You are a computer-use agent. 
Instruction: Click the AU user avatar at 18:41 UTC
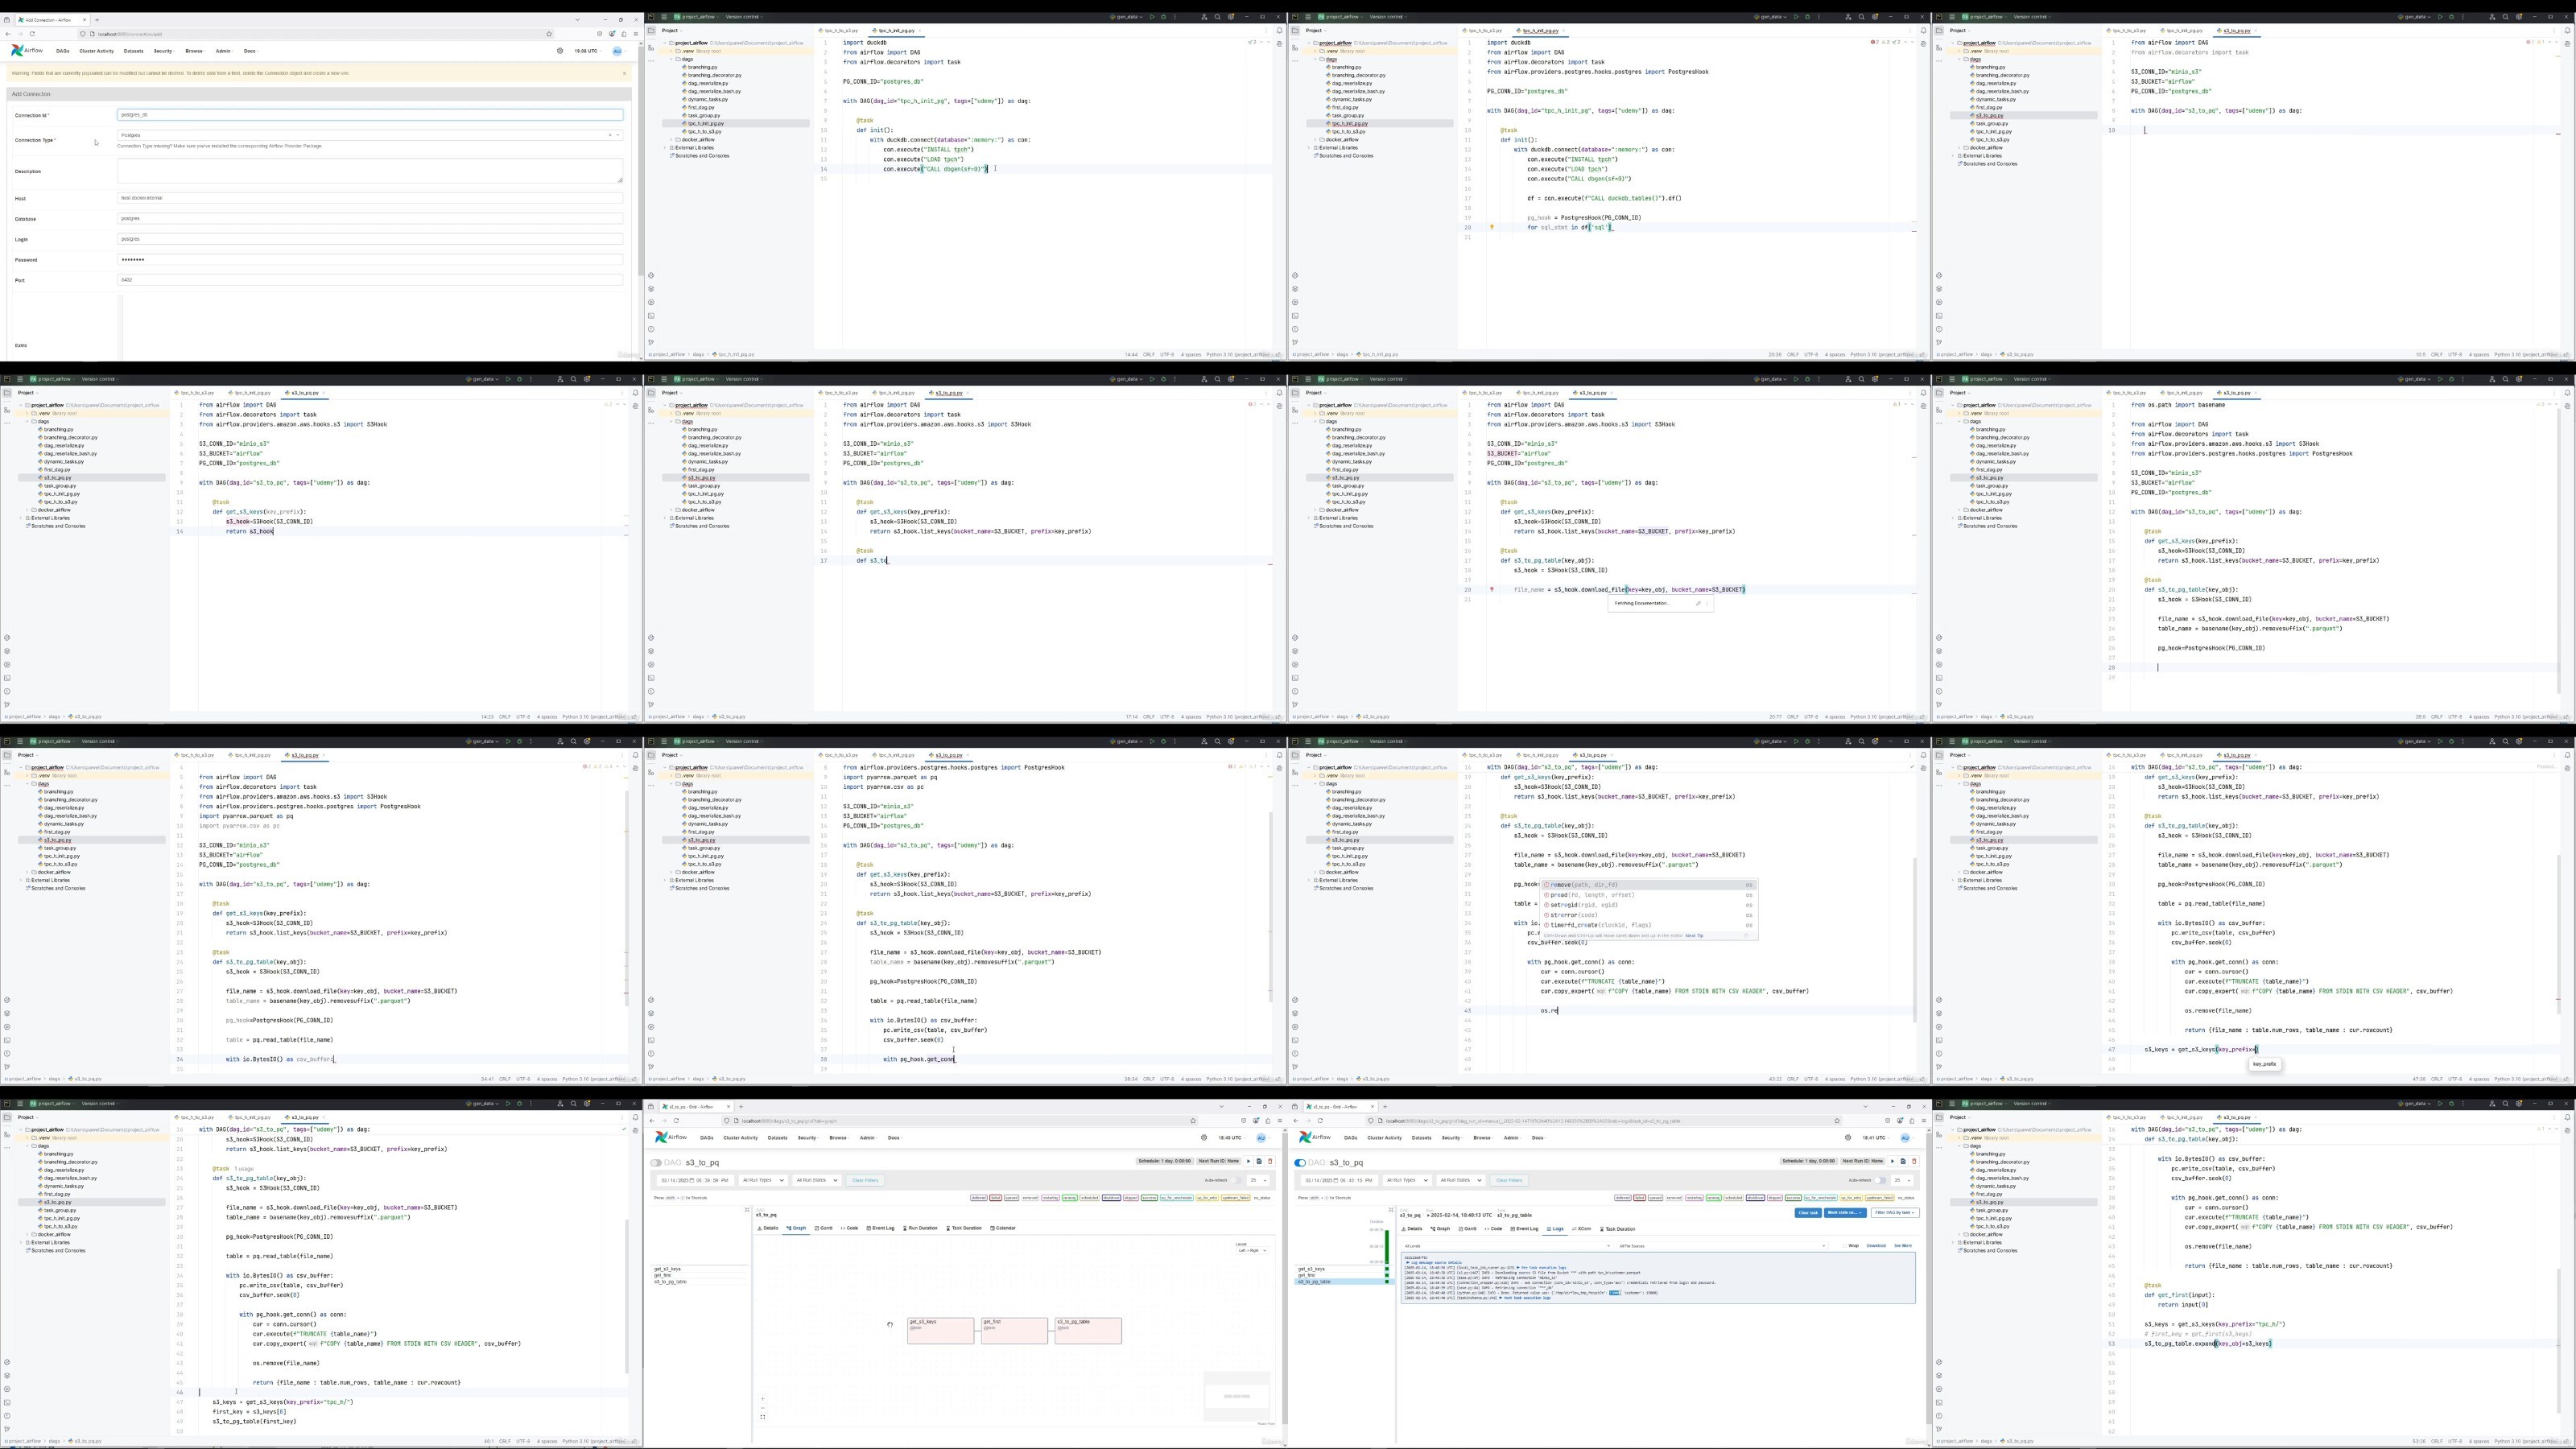click(1905, 1138)
